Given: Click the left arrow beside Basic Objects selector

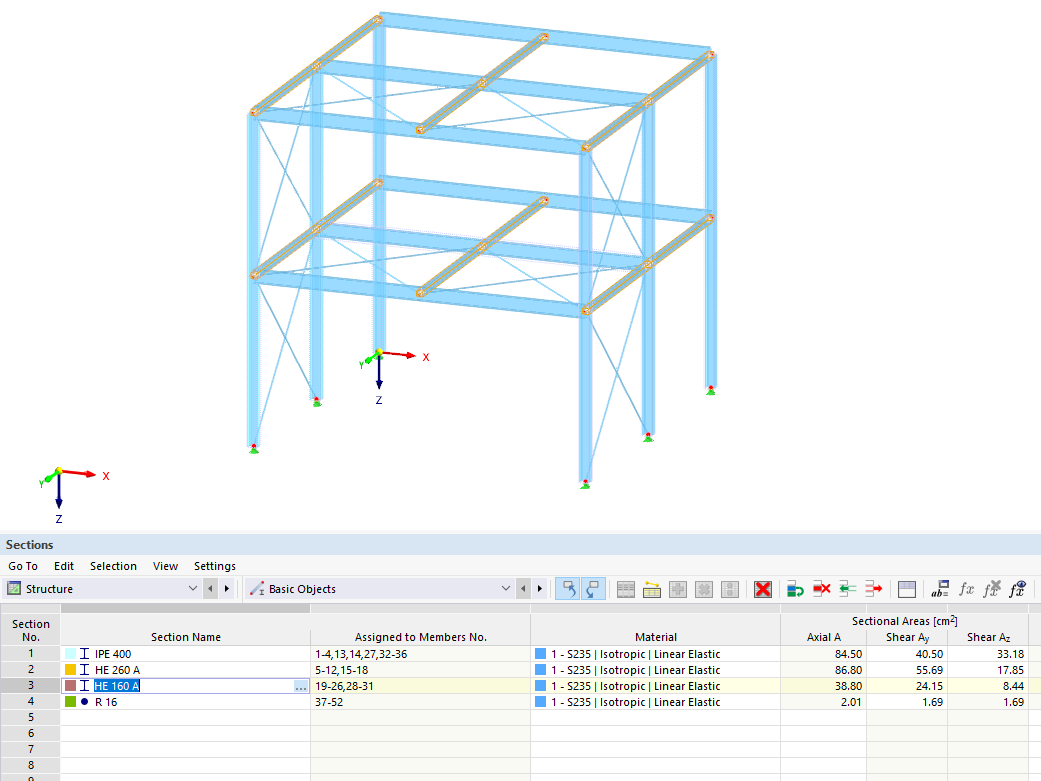Looking at the screenshot, I should coord(523,589).
